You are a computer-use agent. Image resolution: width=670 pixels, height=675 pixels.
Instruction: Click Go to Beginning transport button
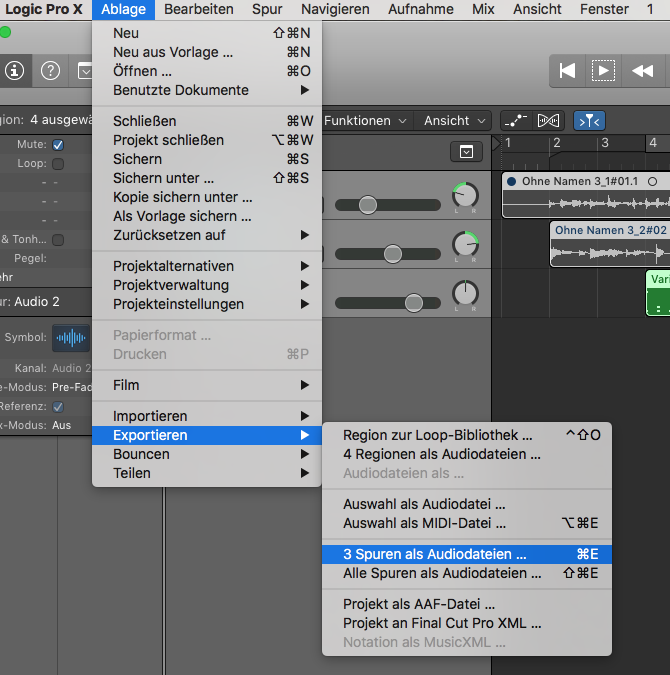click(567, 71)
